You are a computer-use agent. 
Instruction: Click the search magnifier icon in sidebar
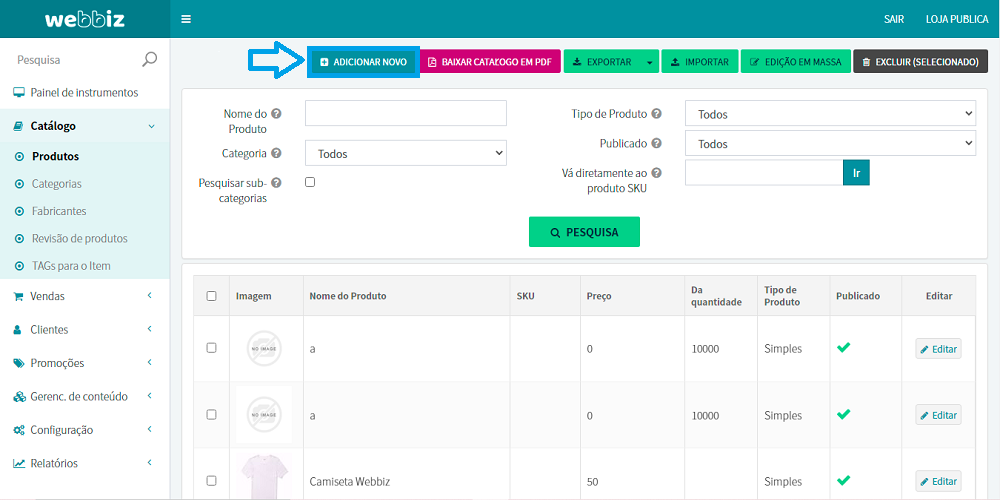point(149,60)
